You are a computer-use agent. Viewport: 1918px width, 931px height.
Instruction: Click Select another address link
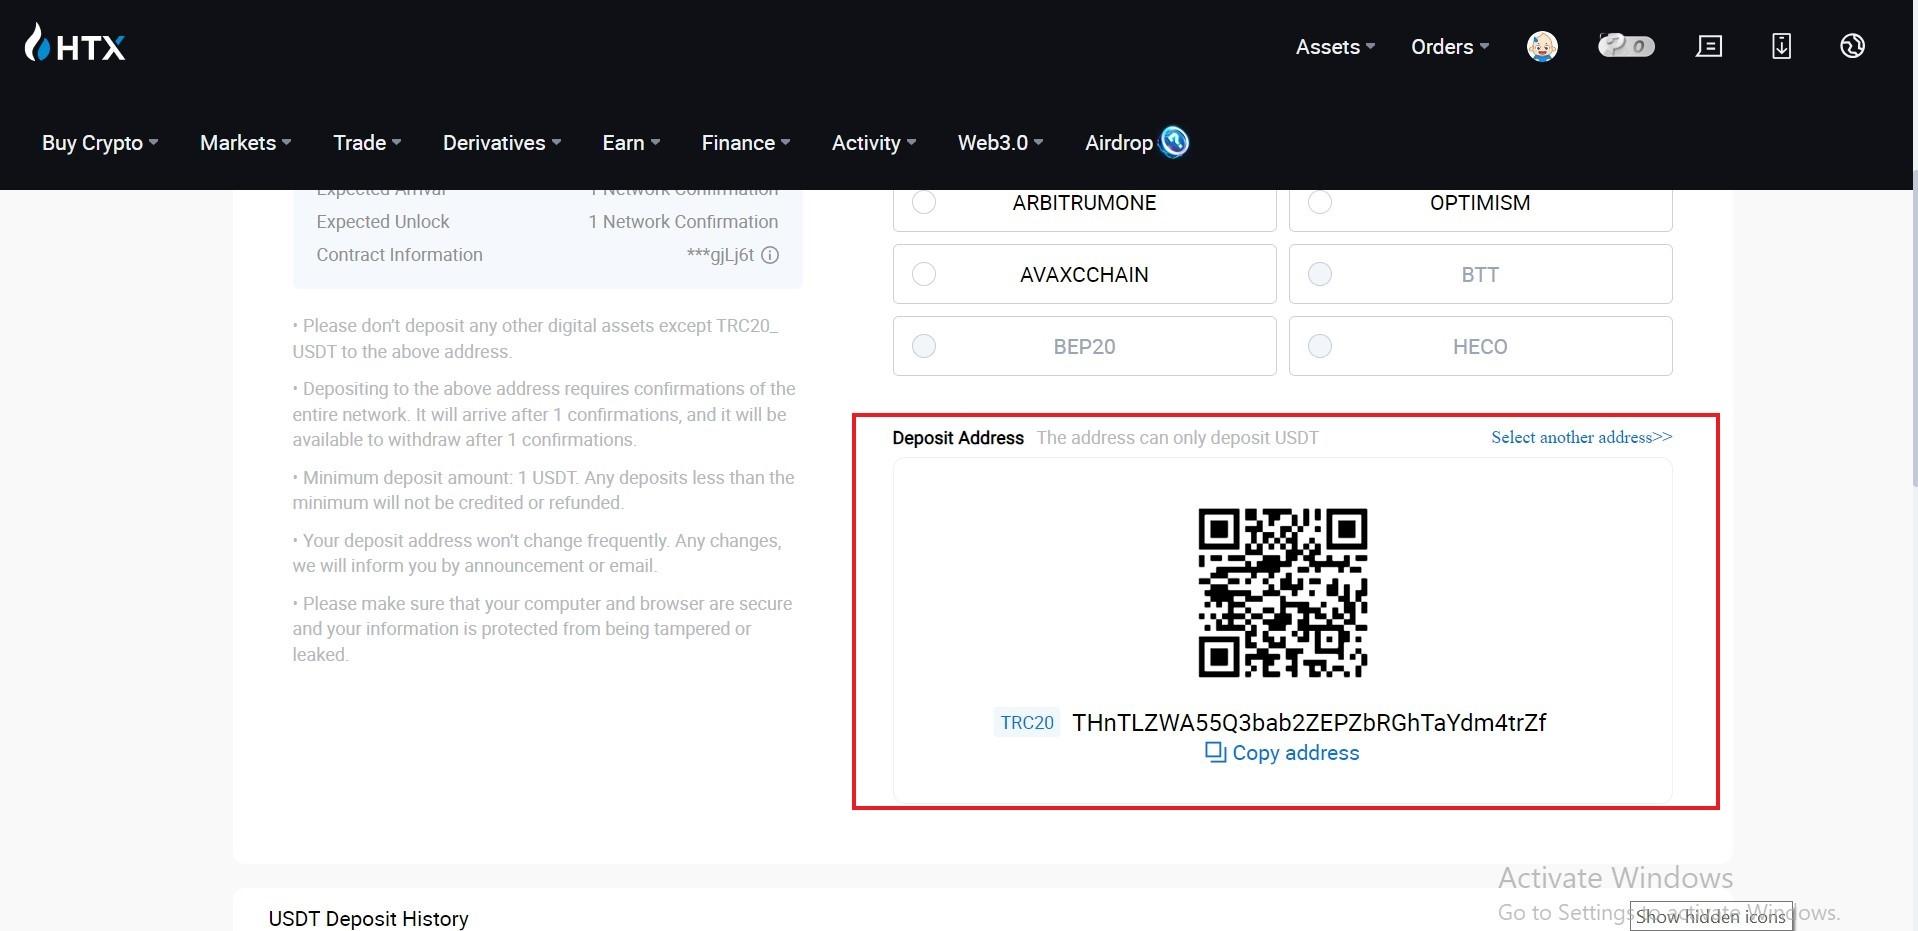point(1581,437)
